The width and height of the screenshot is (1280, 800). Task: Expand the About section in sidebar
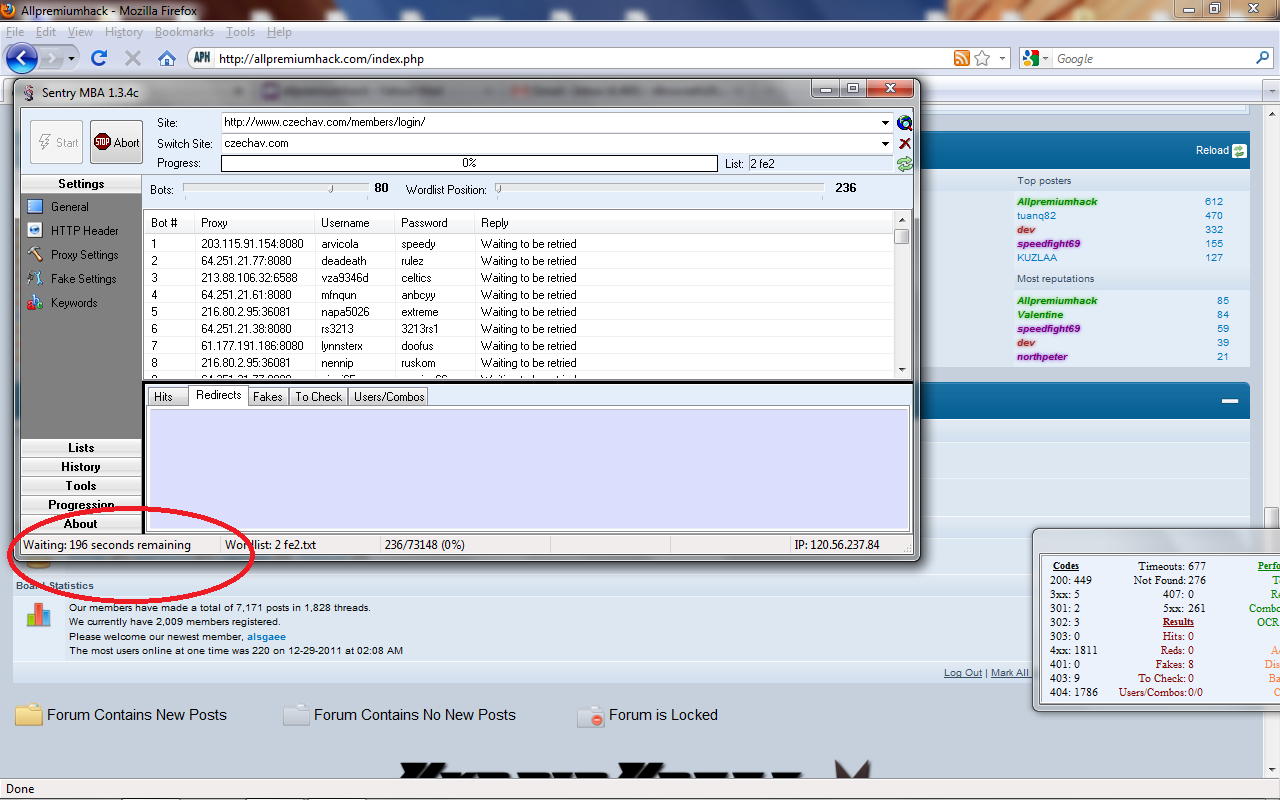[x=81, y=524]
